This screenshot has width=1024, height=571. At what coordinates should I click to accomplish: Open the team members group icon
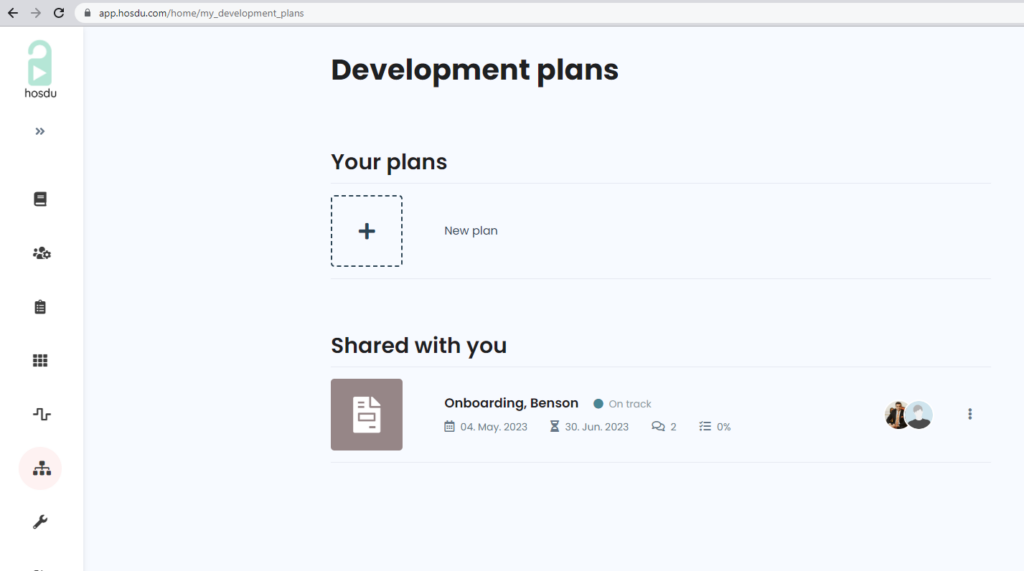pyautogui.click(x=41, y=253)
